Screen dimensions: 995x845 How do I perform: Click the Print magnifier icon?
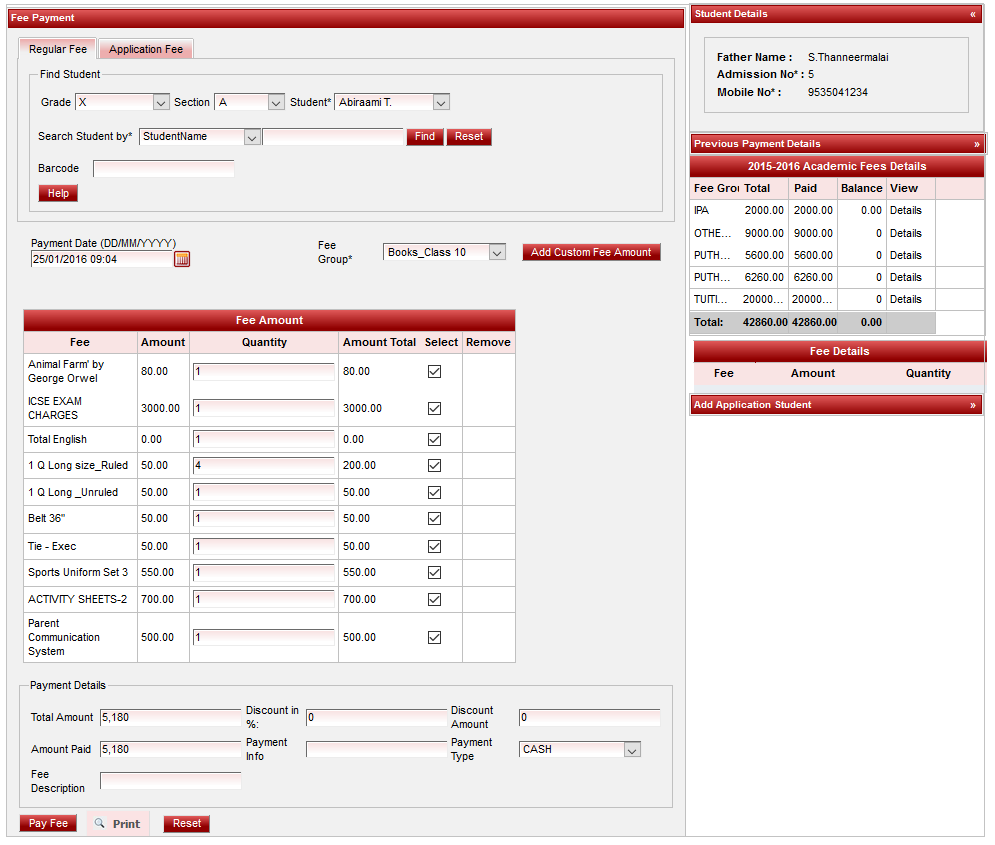click(x=99, y=824)
